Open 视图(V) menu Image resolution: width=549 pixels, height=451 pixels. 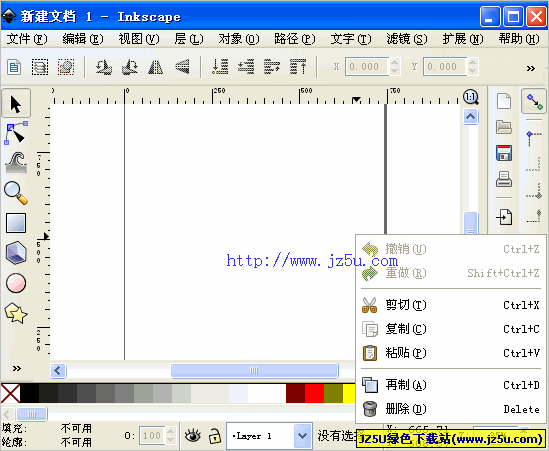click(x=139, y=39)
